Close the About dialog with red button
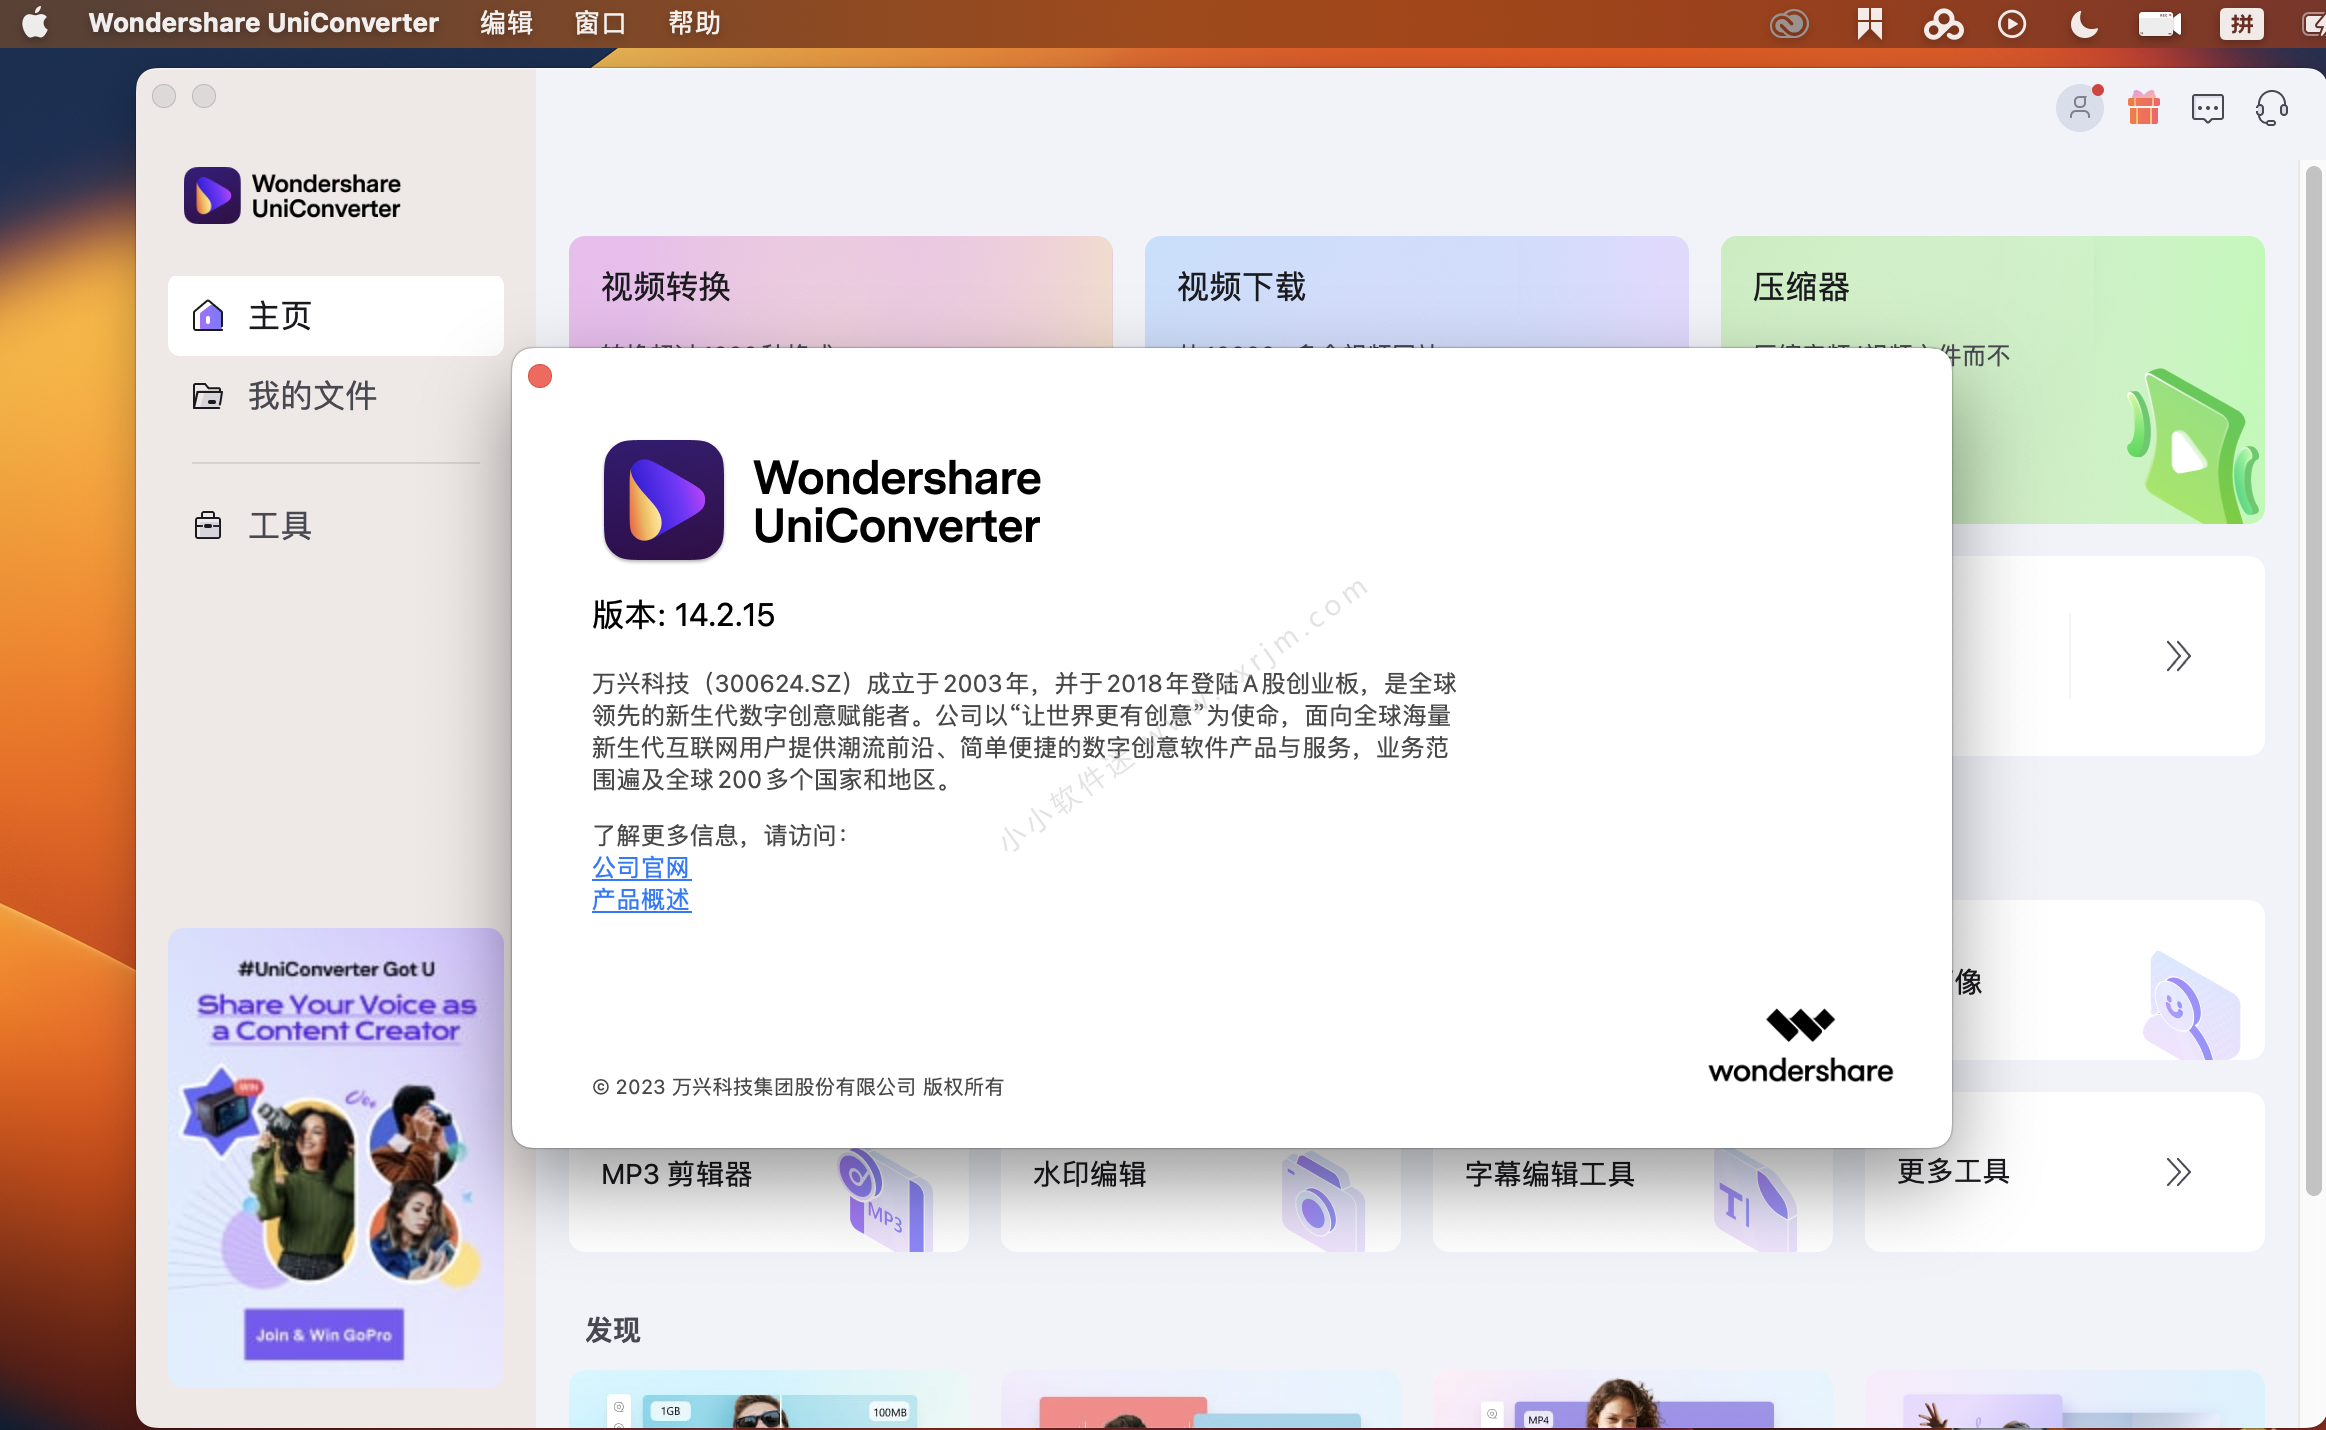 point(540,376)
